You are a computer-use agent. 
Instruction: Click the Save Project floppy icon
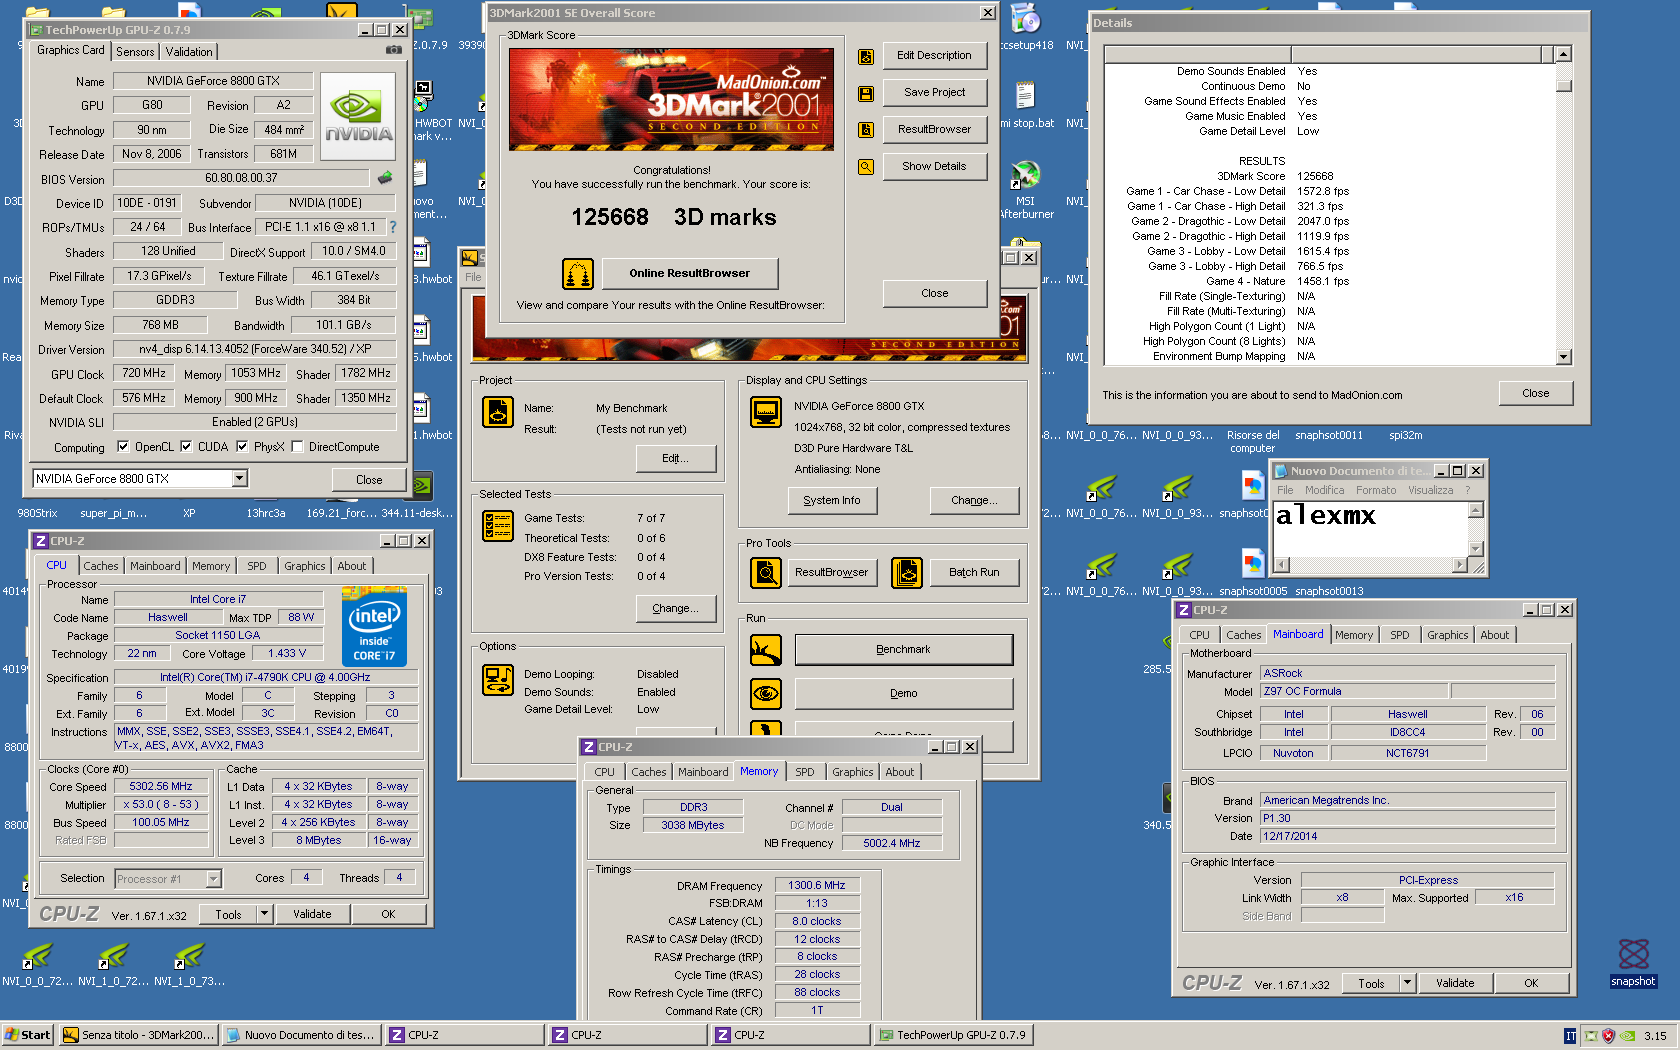coord(866,94)
